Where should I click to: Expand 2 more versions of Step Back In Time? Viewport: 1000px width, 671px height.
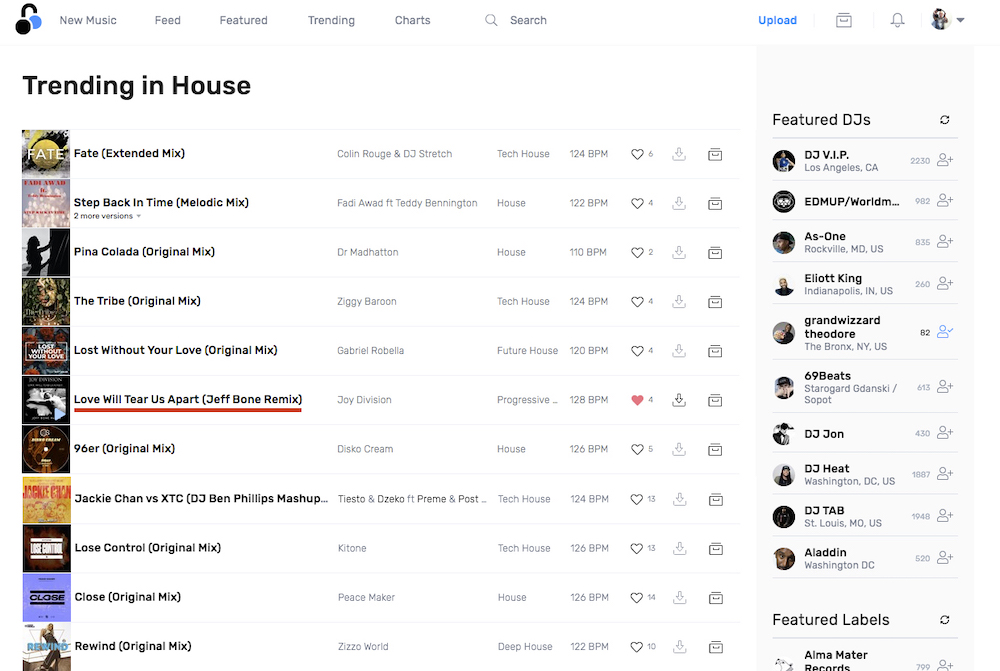coord(107,216)
